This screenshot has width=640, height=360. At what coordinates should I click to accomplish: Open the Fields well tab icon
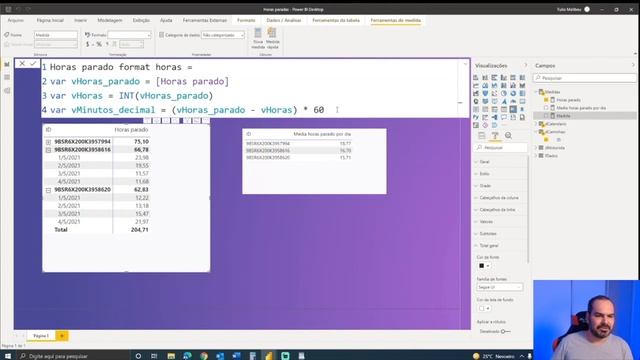(x=482, y=136)
